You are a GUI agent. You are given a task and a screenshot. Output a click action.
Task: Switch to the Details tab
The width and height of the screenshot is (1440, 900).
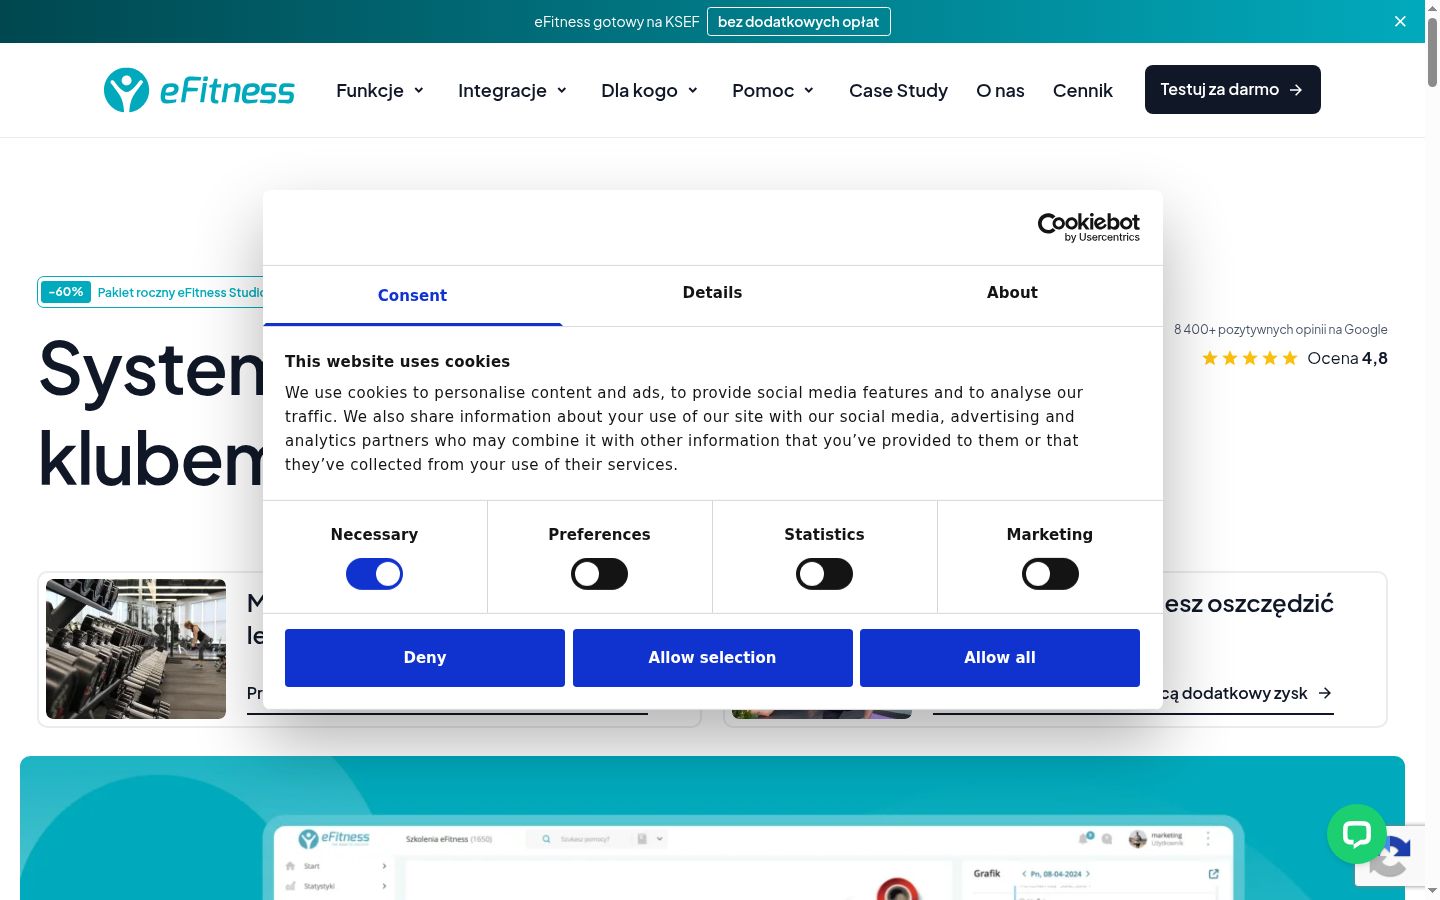(x=712, y=293)
